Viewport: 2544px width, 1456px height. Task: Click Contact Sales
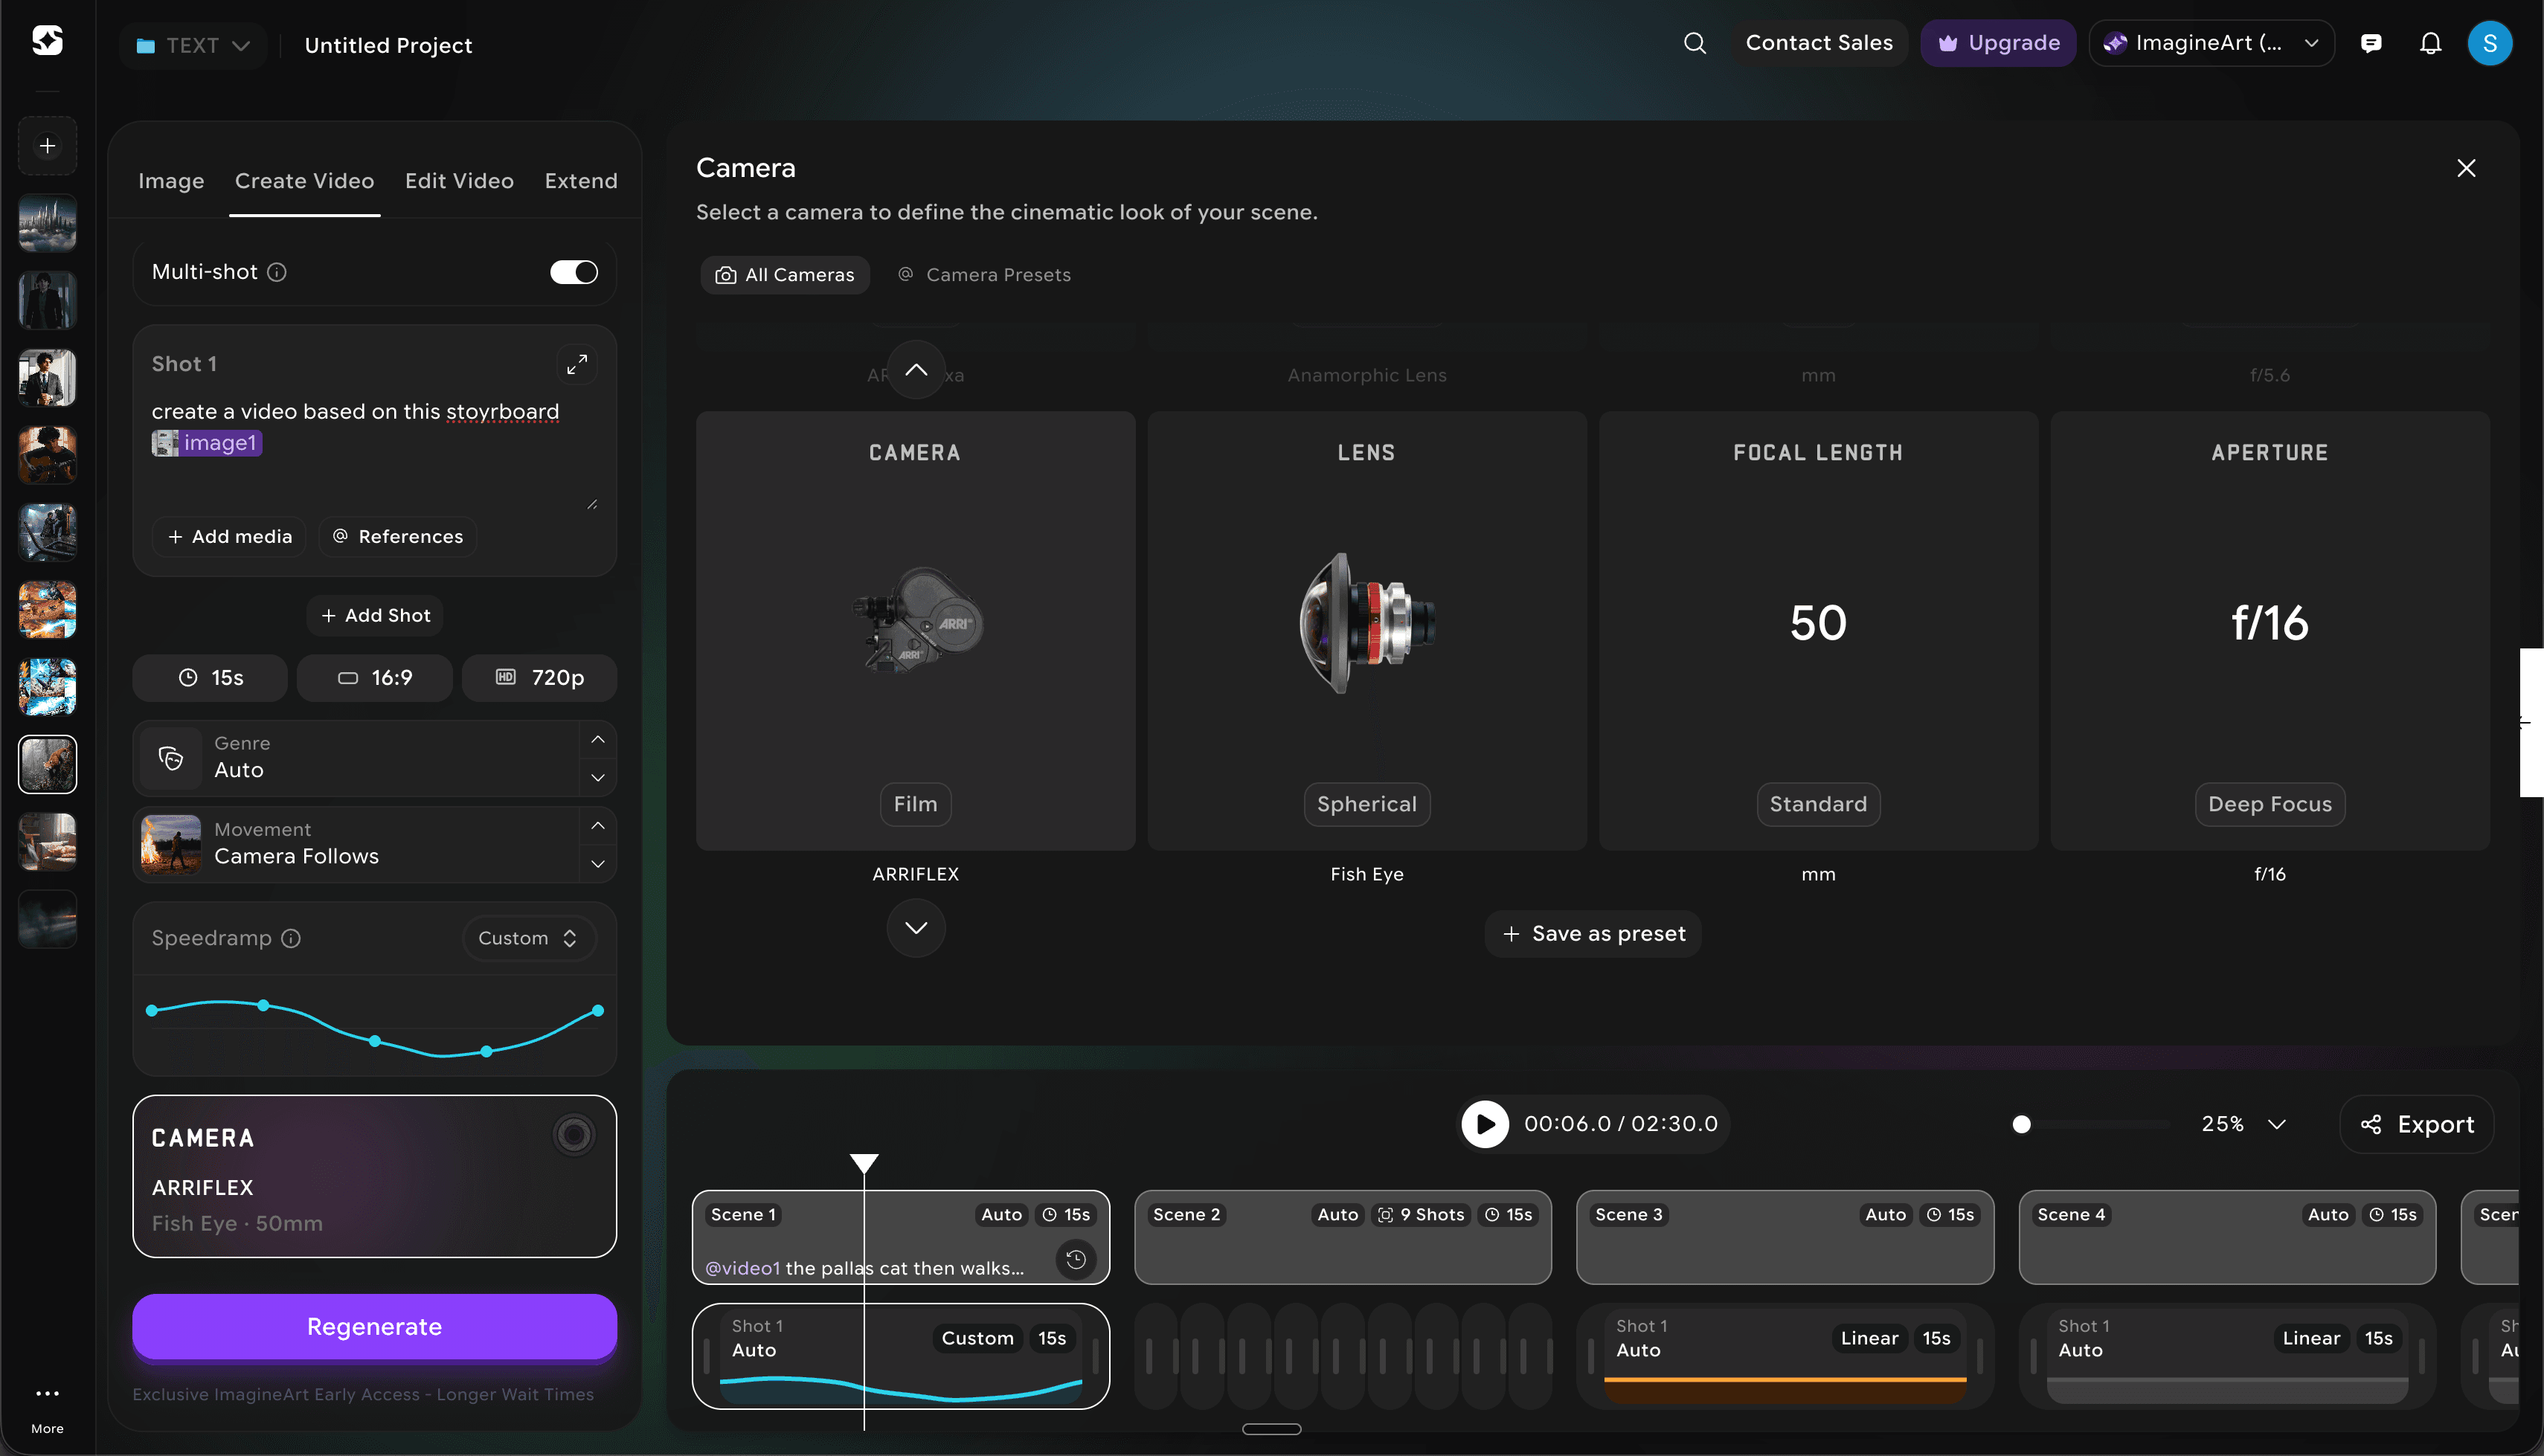tap(1819, 43)
